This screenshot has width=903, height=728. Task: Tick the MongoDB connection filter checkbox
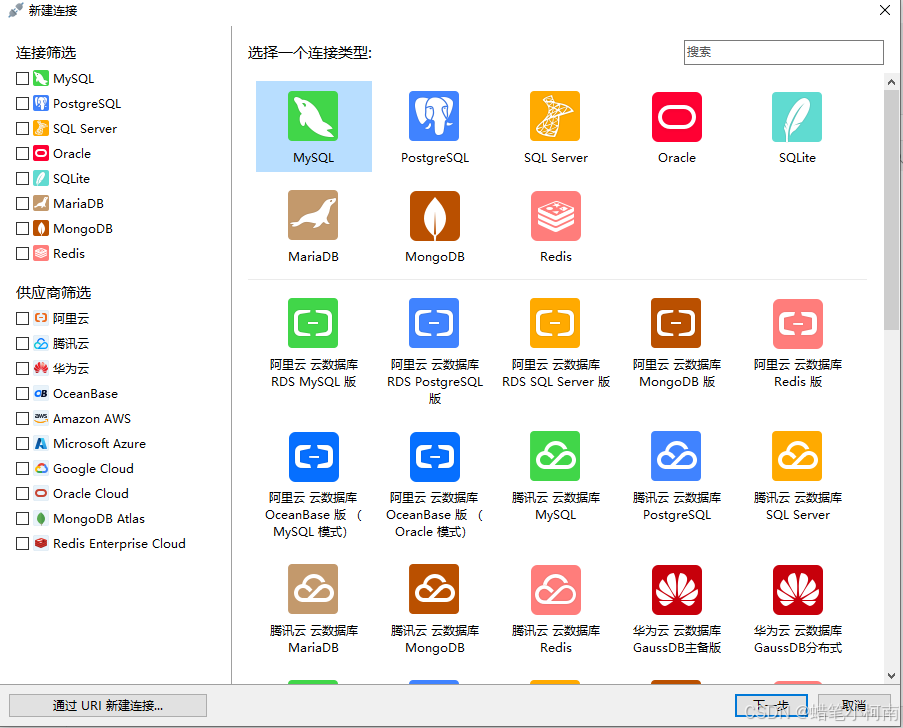(22, 228)
